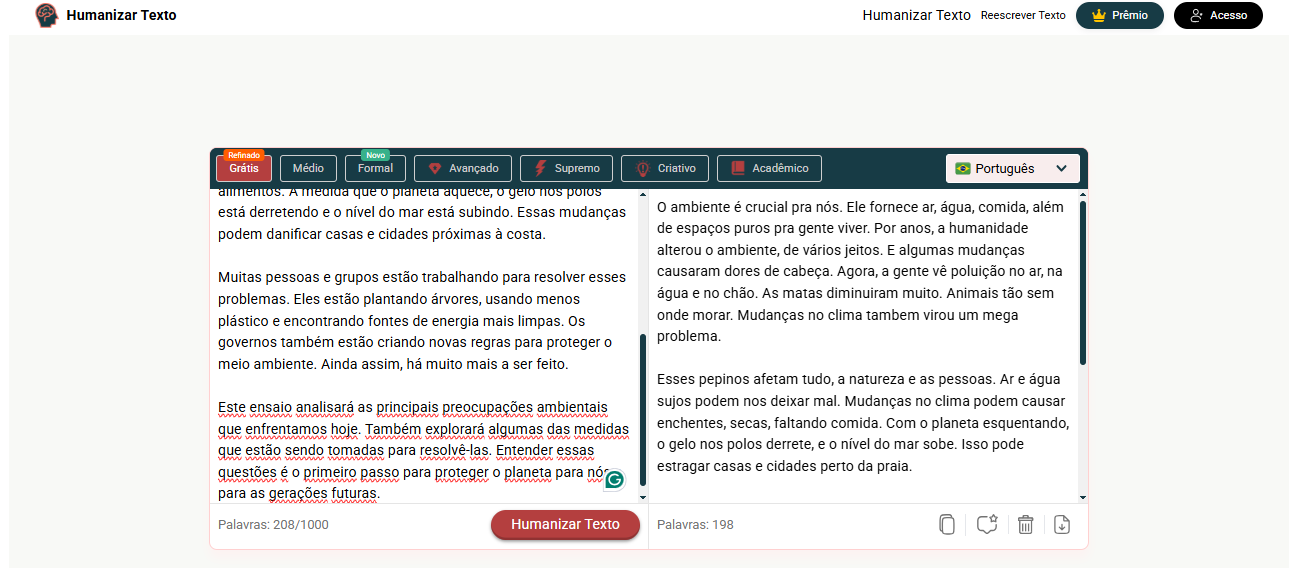Choose the Criativo lightbulb mode

point(665,169)
